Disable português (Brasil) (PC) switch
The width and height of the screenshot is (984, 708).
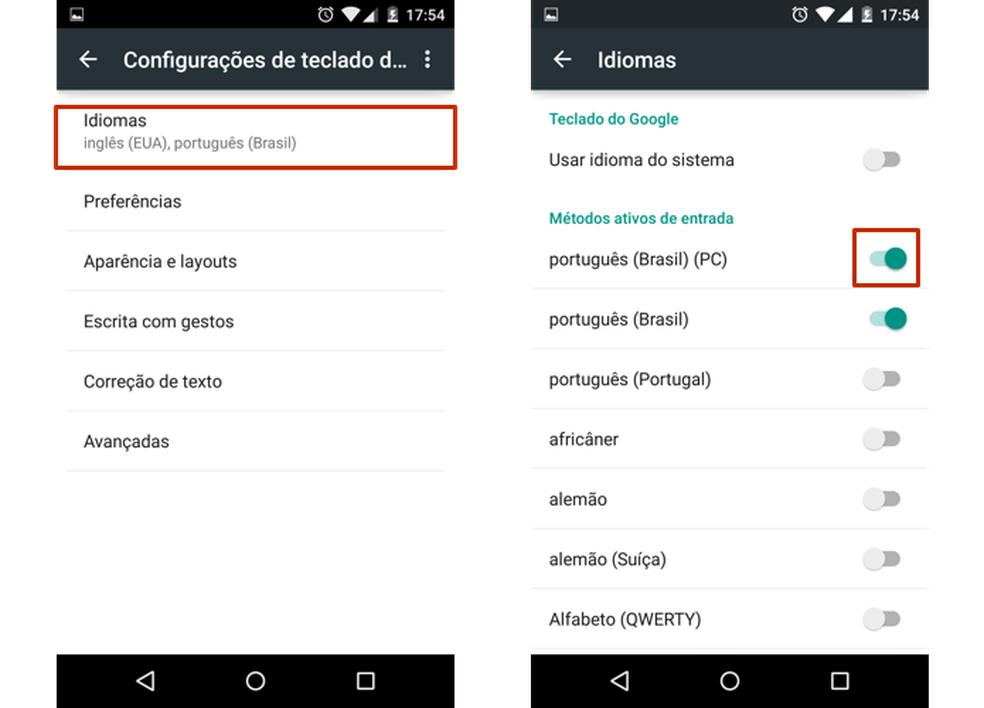point(887,259)
